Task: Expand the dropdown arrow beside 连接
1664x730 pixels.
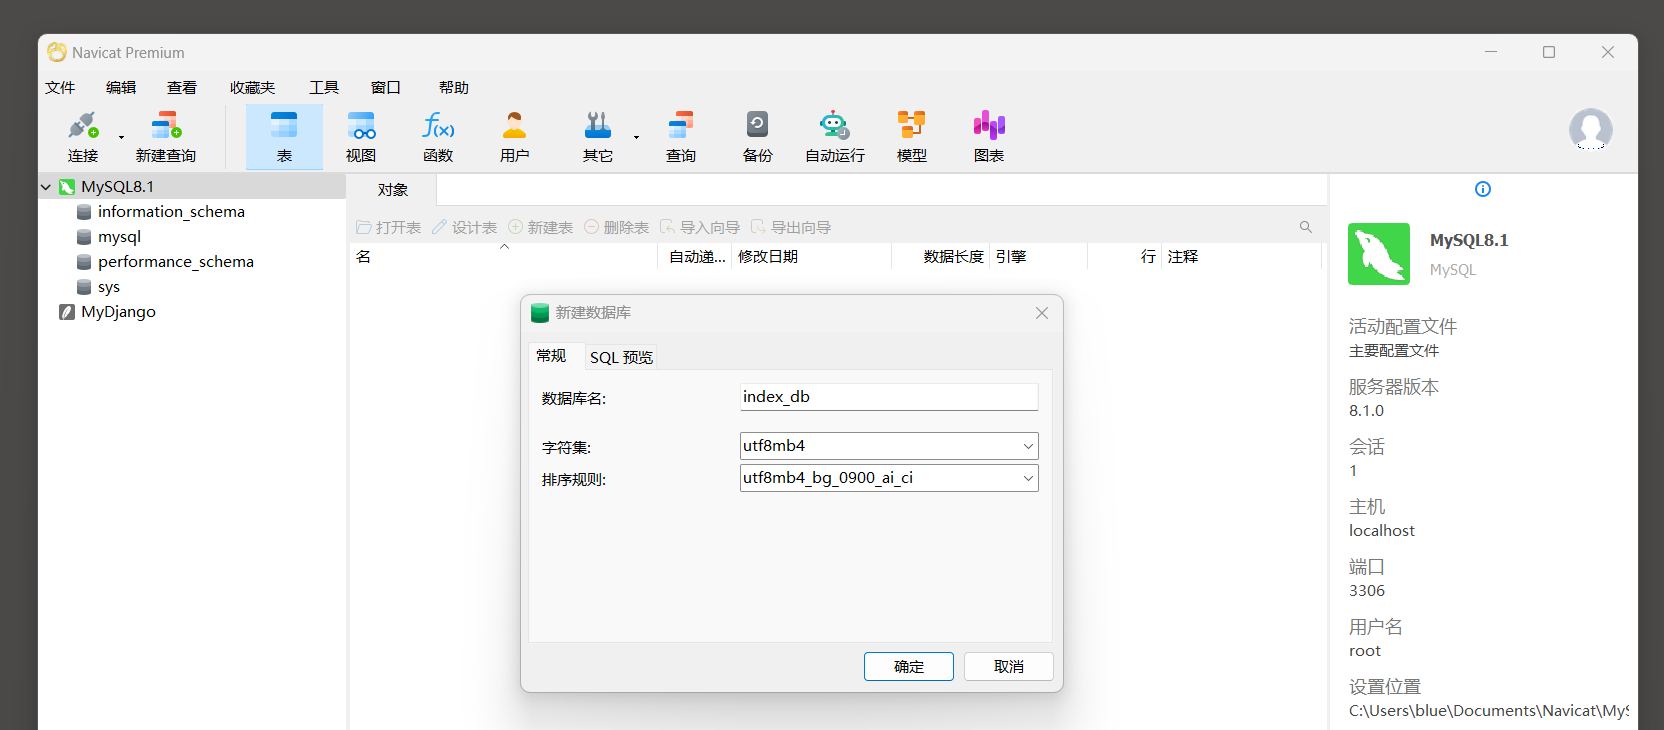Action: point(121,137)
